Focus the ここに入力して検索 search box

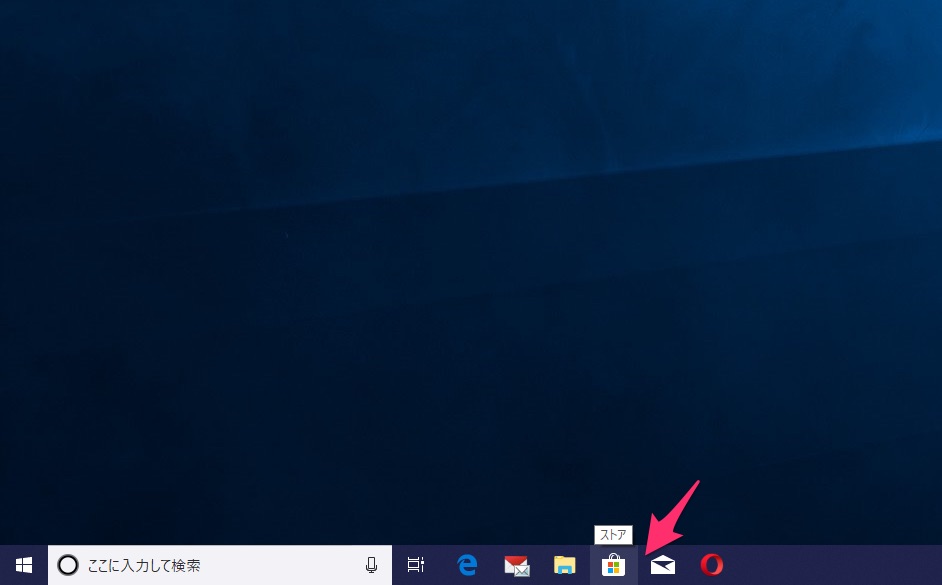tap(220, 565)
